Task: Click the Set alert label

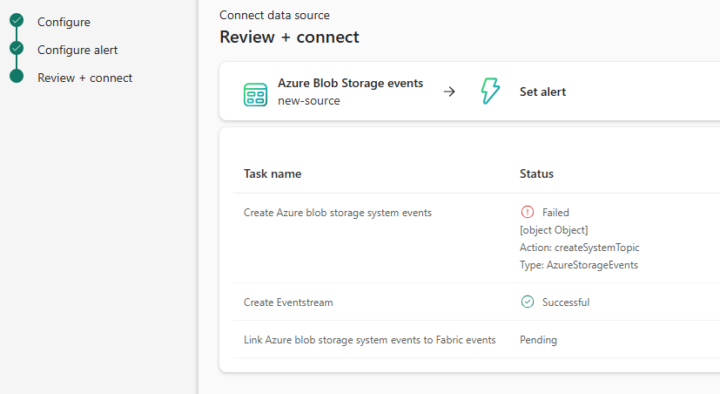Action: click(x=542, y=92)
